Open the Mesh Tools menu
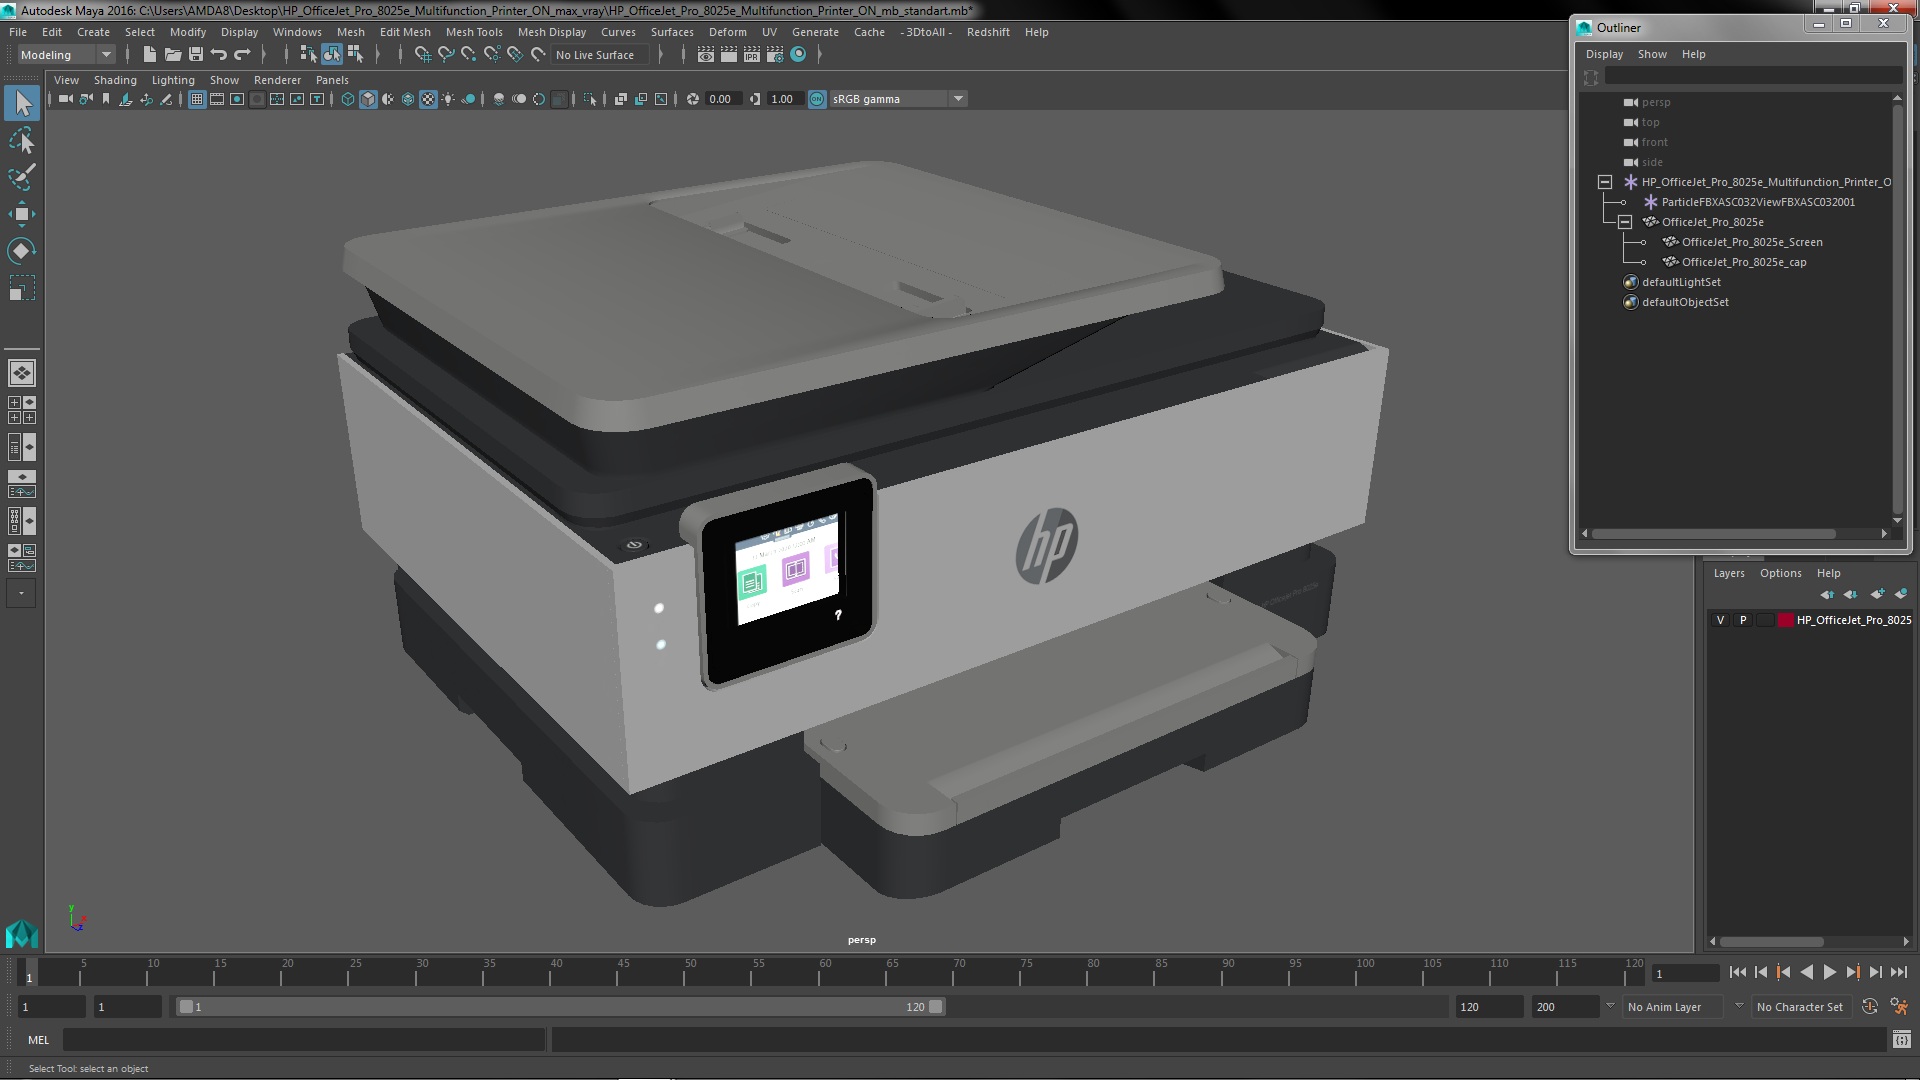Image resolution: width=1920 pixels, height=1080 pixels. pos(473,32)
